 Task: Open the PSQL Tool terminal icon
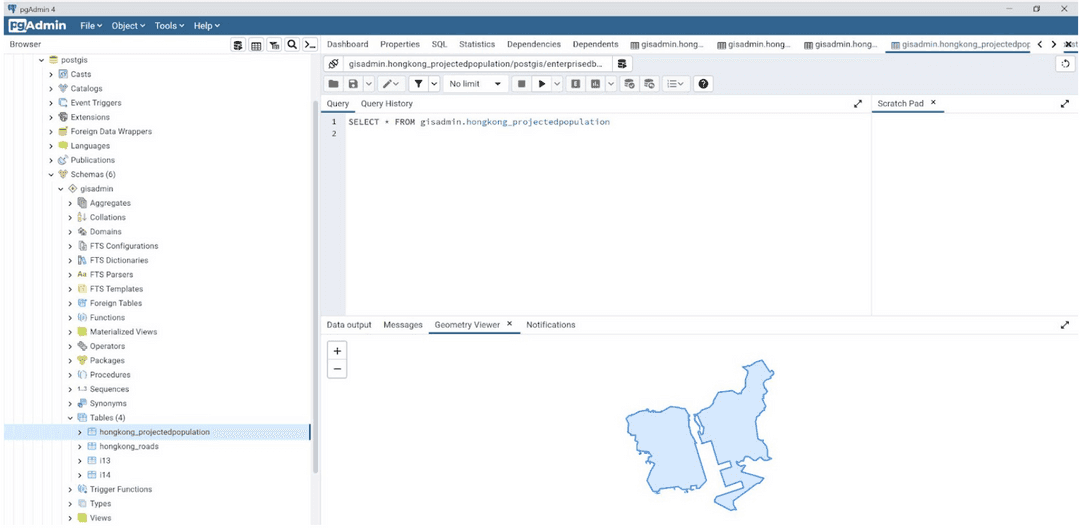click(x=309, y=45)
